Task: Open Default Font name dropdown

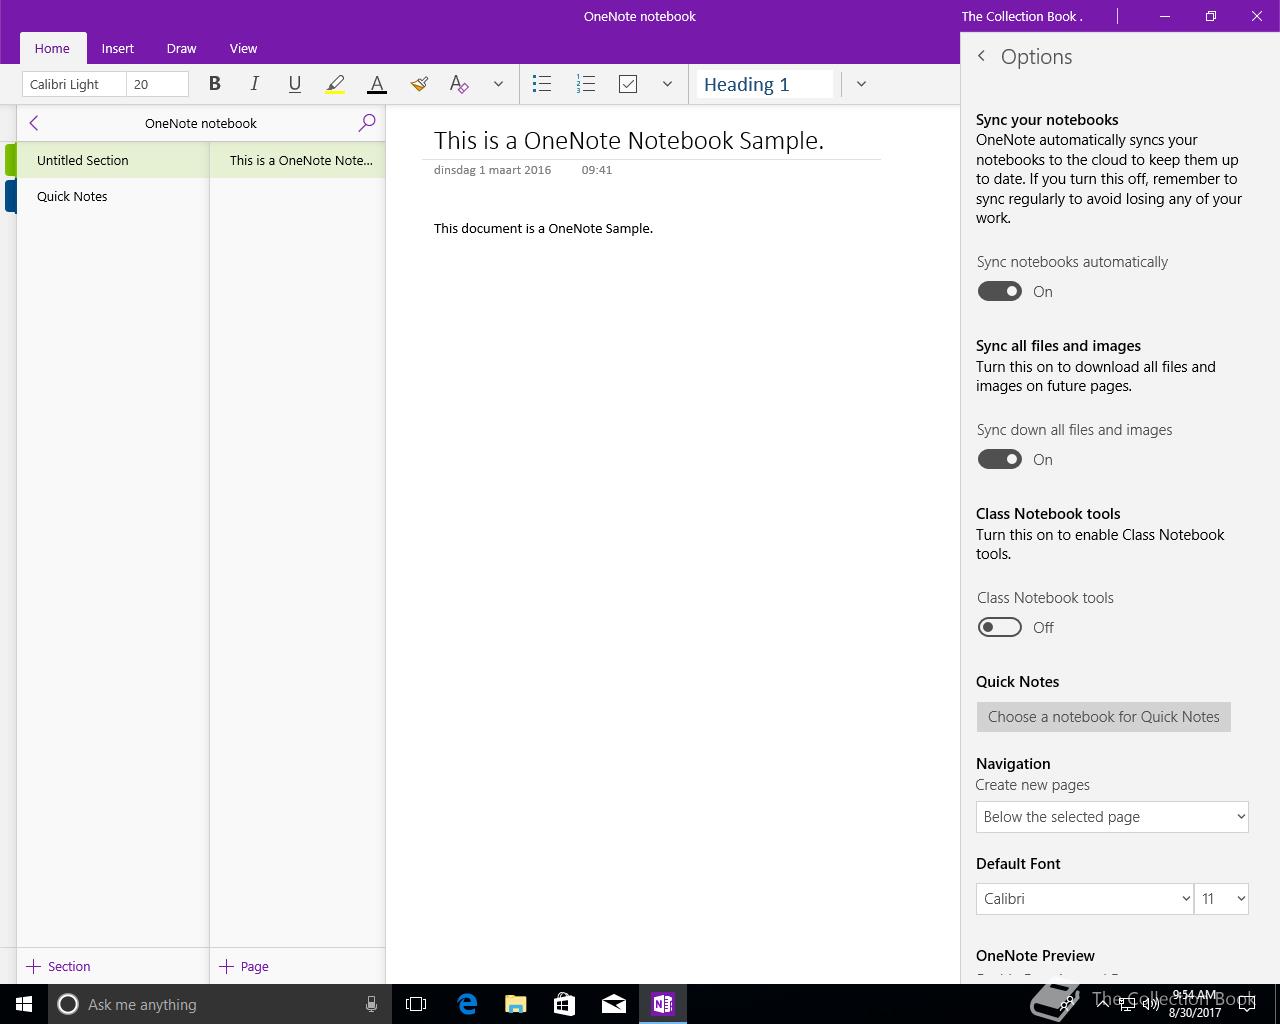Action: 1084,899
